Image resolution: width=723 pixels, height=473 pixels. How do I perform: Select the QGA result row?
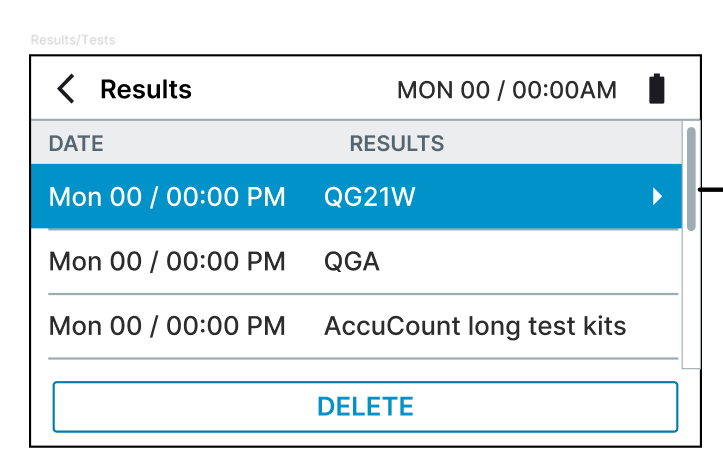click(x=352, y=262)
